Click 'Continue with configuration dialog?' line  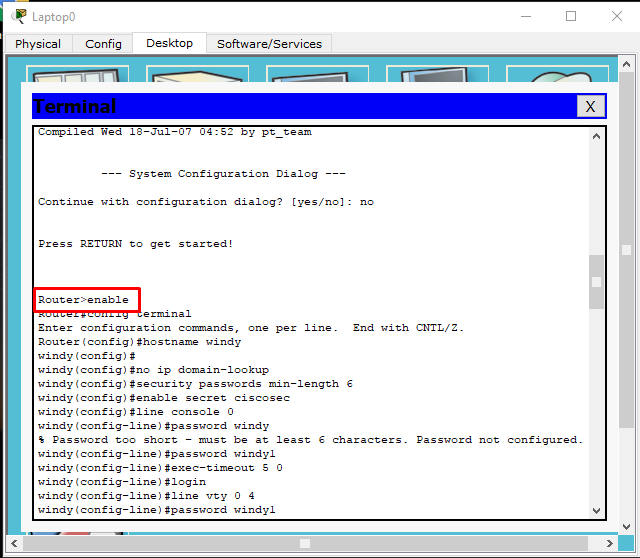[x=206, y=202]
